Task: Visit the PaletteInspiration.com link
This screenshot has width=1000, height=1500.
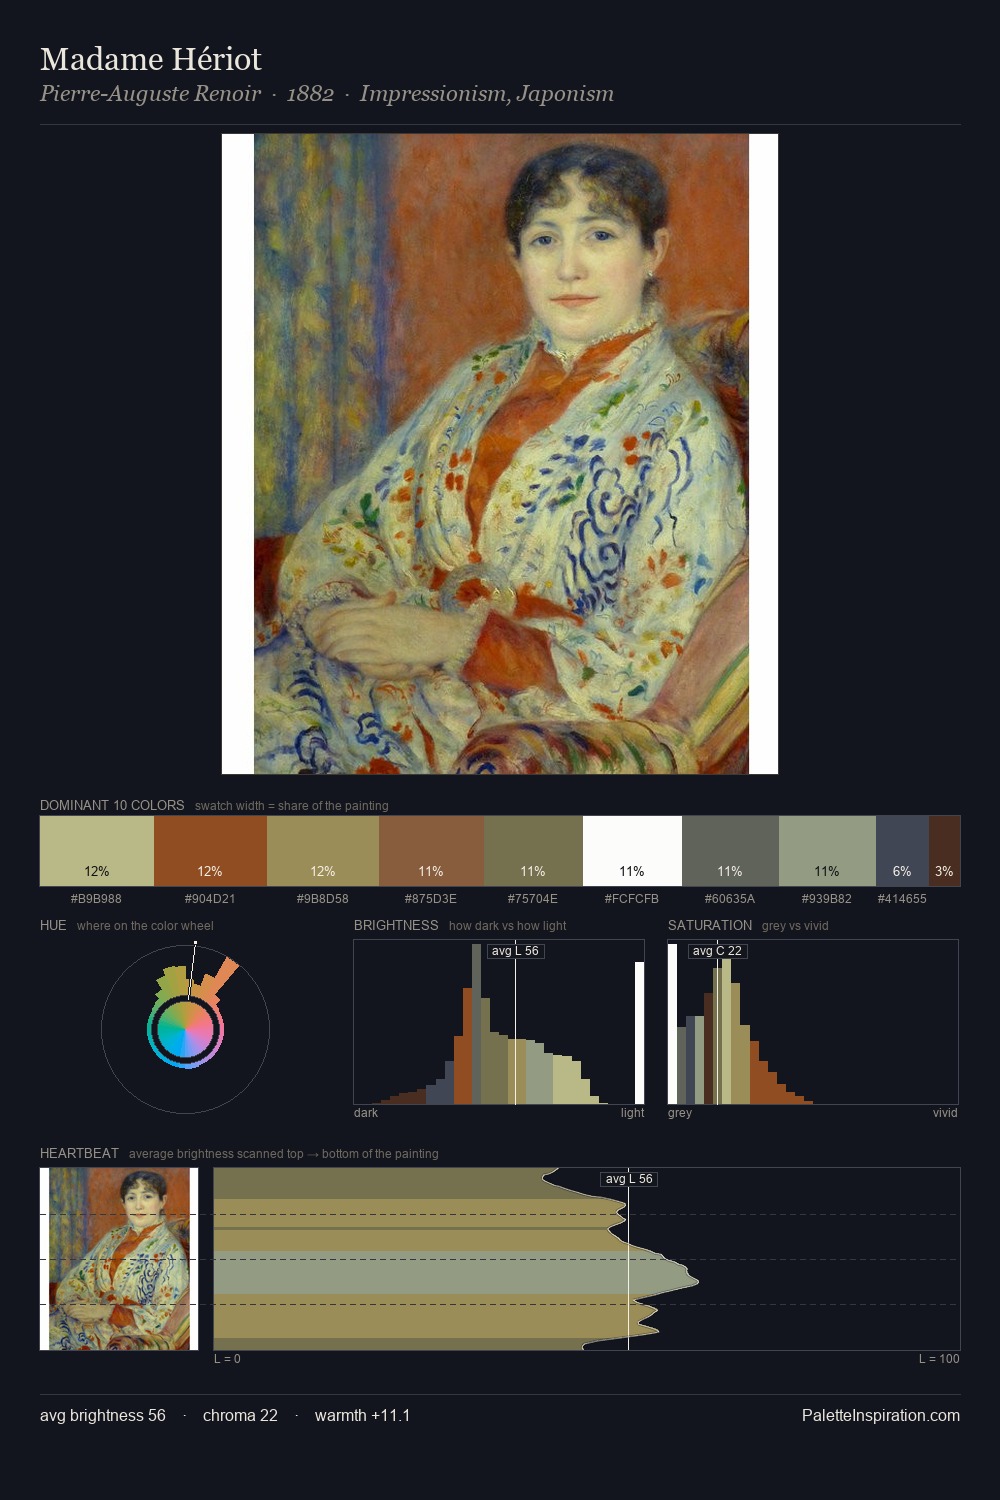Action: [x=881, y=1415]
